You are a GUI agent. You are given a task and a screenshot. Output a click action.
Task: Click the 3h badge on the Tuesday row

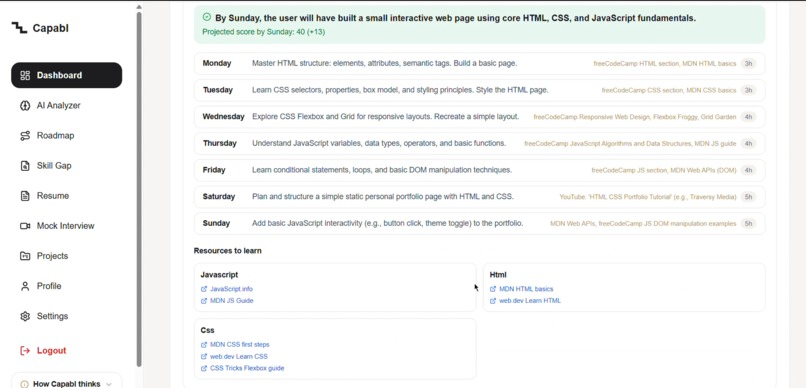pos(748,90)
